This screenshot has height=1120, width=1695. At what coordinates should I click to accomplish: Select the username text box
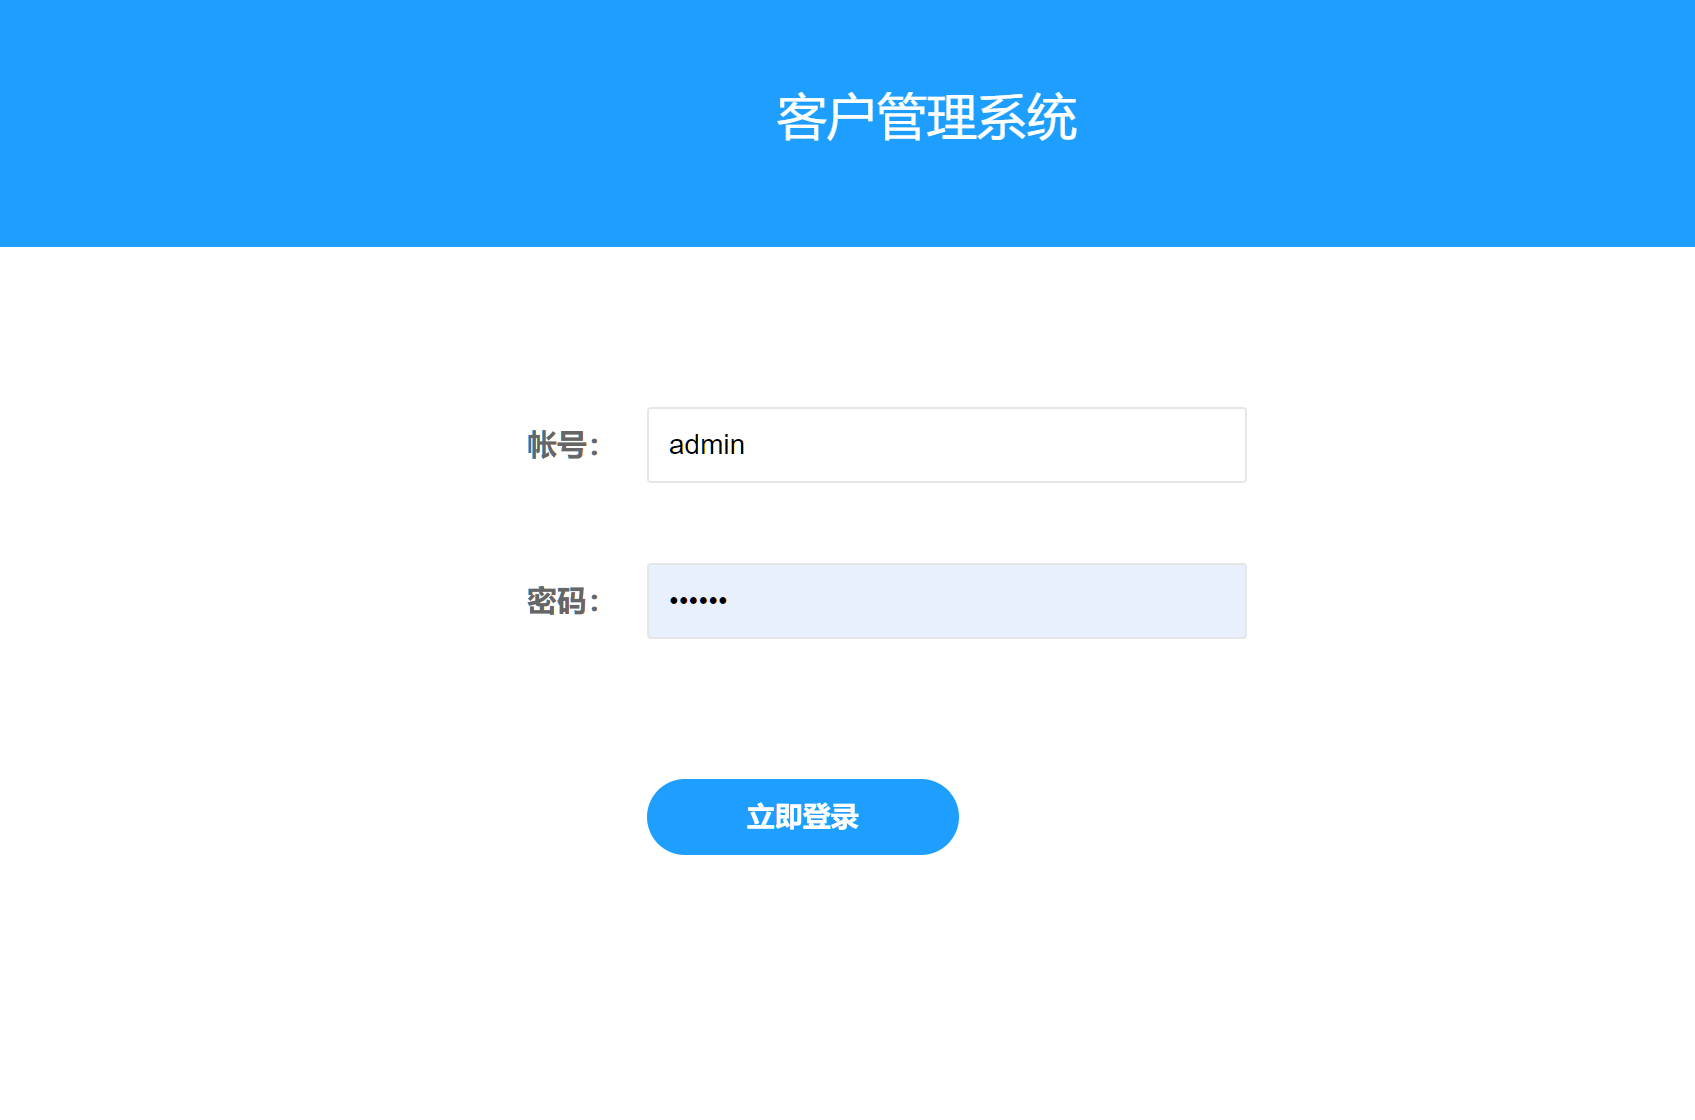(946, 445)
